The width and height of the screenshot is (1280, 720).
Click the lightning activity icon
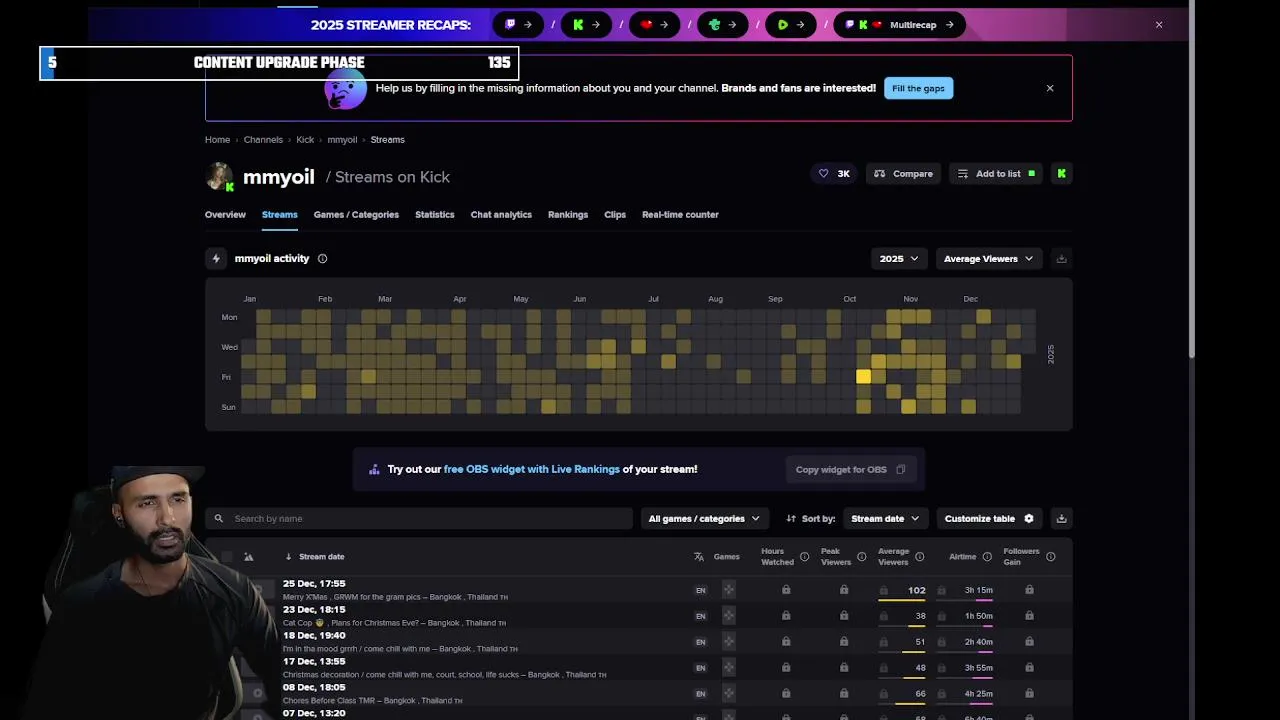point(216,258)
